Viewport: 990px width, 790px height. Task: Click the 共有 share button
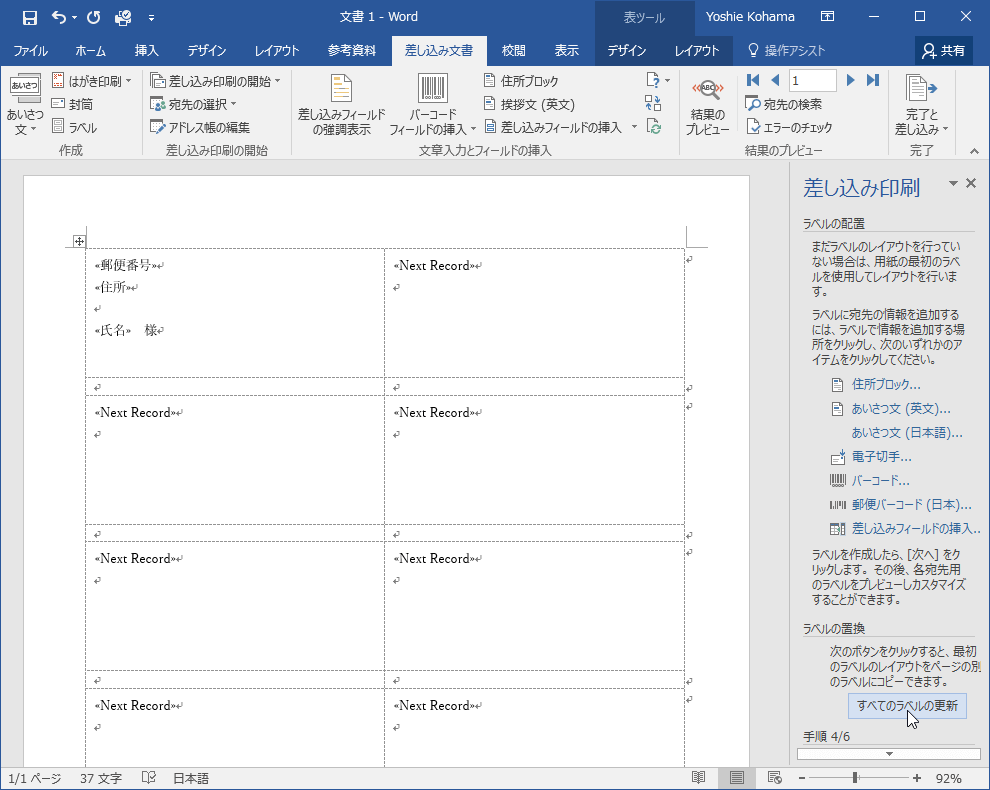(x=944, y=51)
